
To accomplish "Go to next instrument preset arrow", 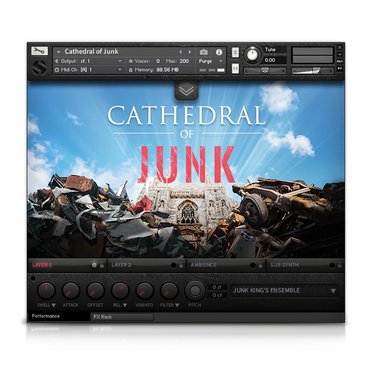I will point(190,52).
